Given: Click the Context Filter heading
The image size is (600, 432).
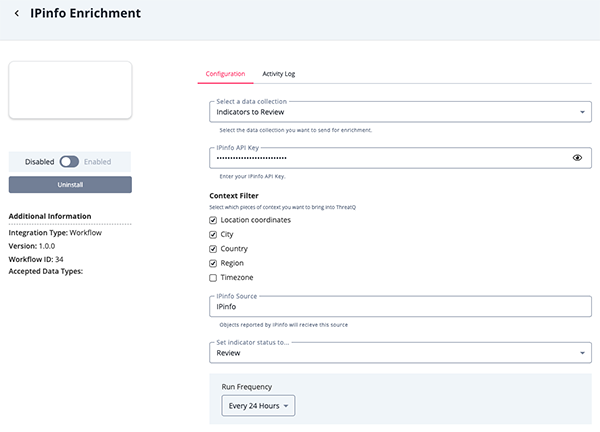Looking at the screenshot, I should click(234, 196).
